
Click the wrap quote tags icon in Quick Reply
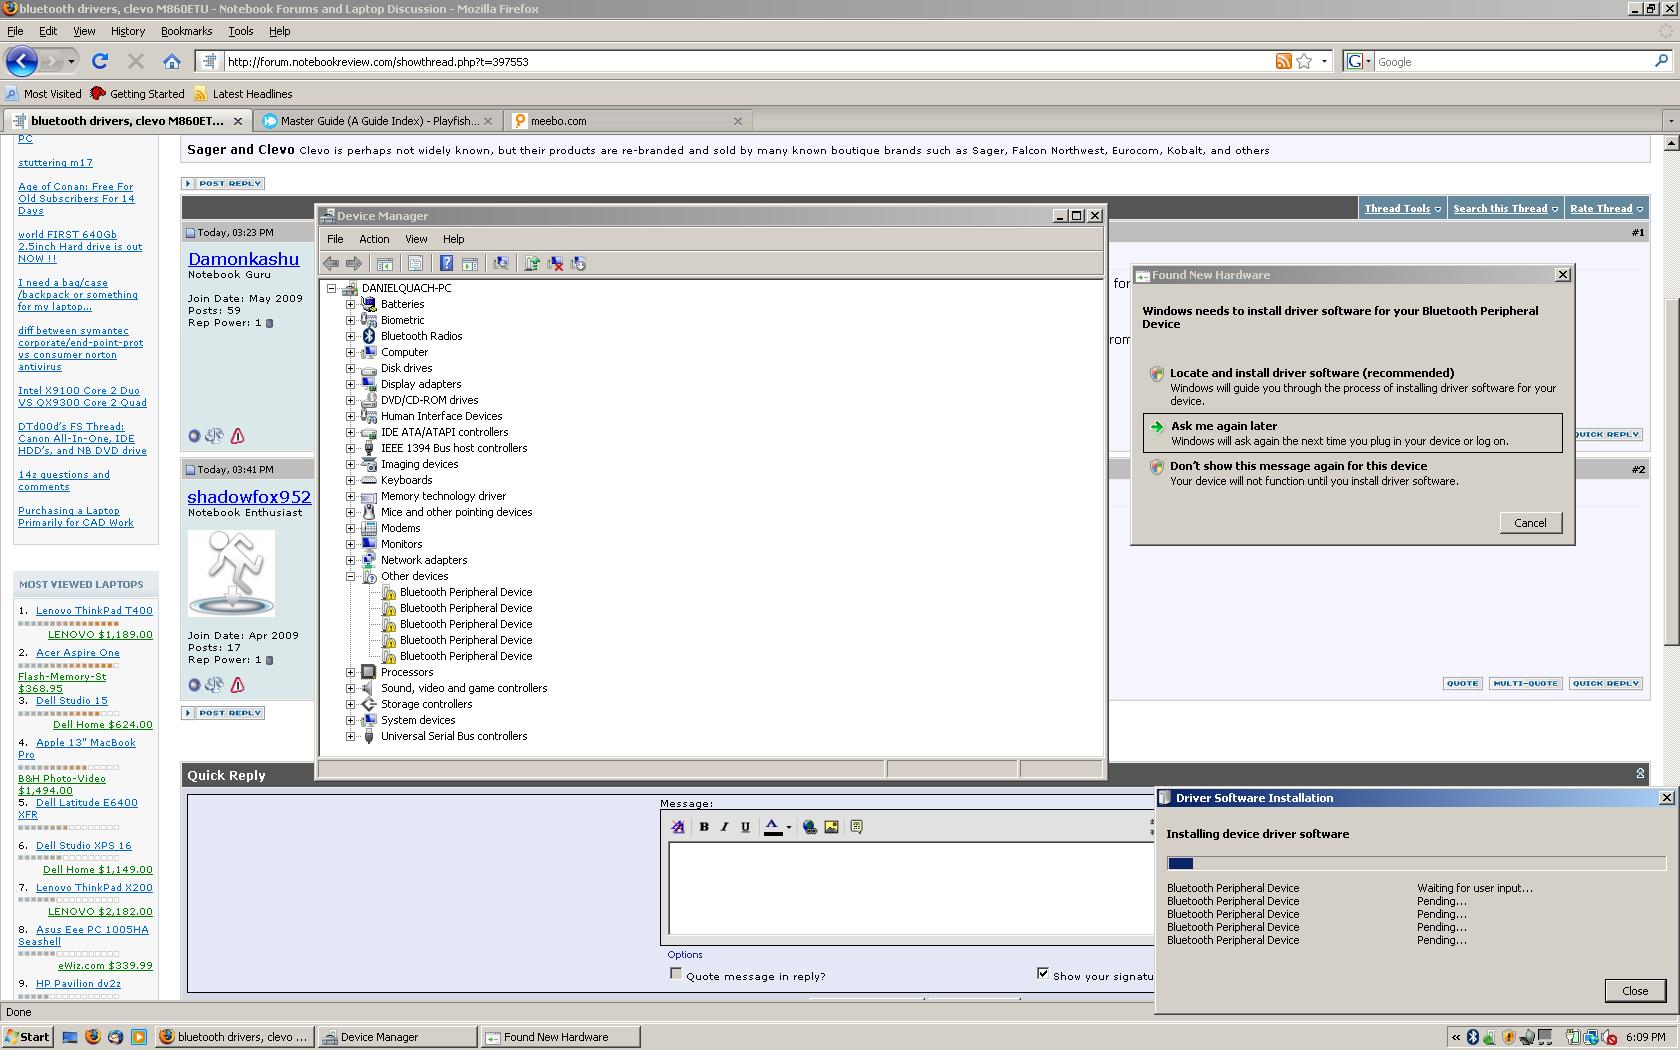point(856,827)
